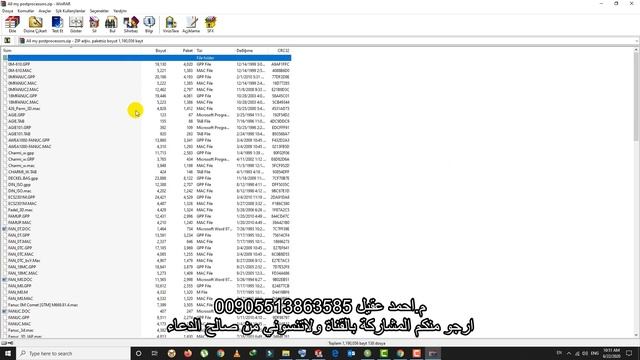Image resolution: width=640 pixels, height=360 pixels.
Task: Click the Dizine Çıkart extract icon
Action: pos(35,24)
